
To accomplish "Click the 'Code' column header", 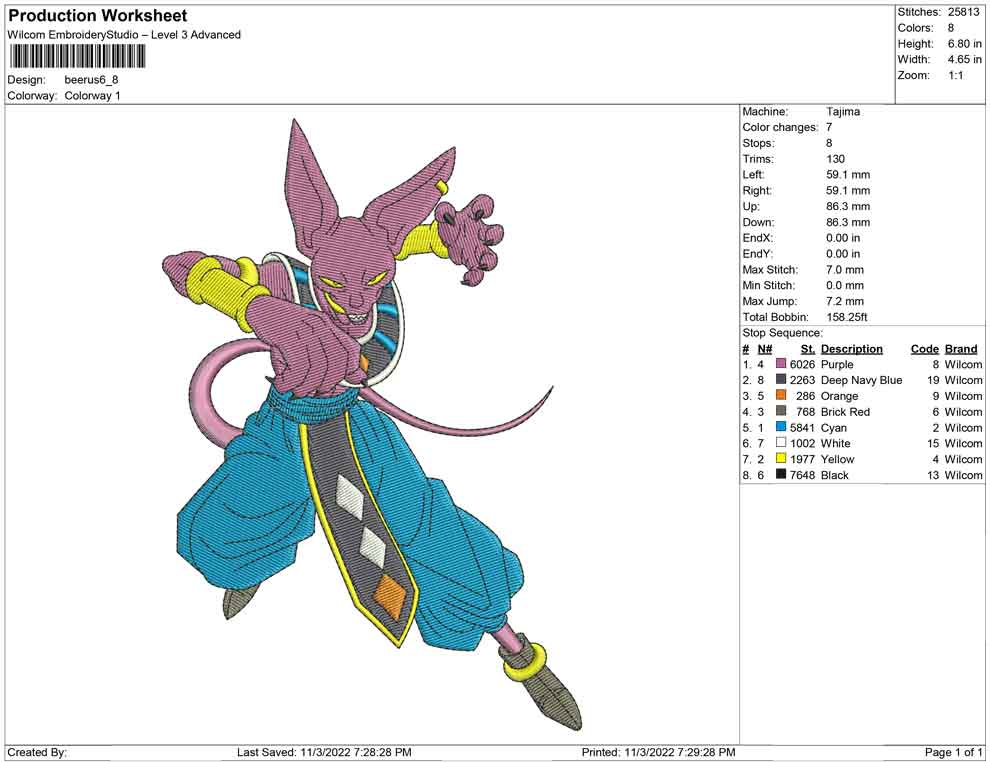I will (x=925, y=349).
